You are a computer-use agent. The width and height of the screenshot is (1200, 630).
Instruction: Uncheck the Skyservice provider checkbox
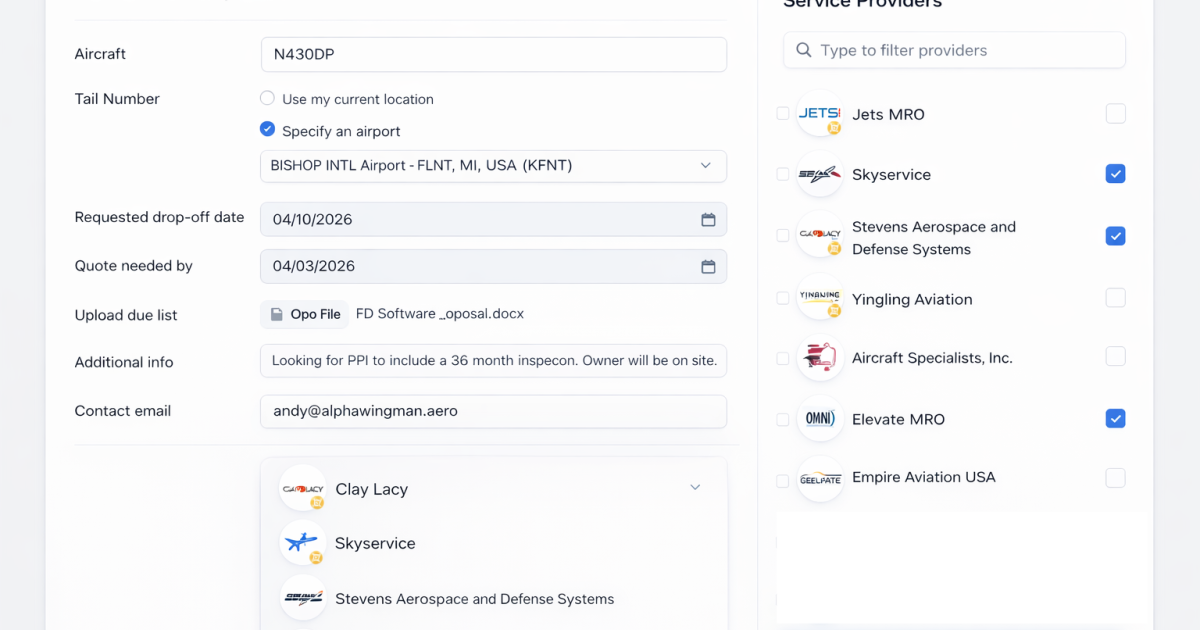(x=1115, y=174)
